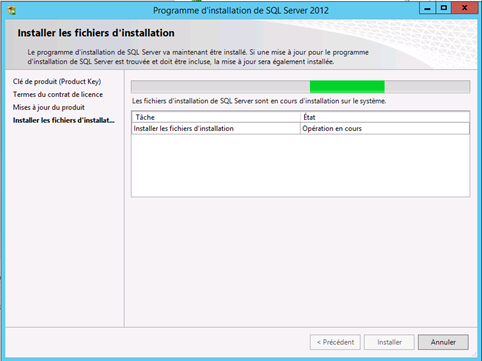The width and height of the screenshot is (482, 361).
Task: Select the Installer les fichiers d'installation table cell
Action: click(216, 128)
